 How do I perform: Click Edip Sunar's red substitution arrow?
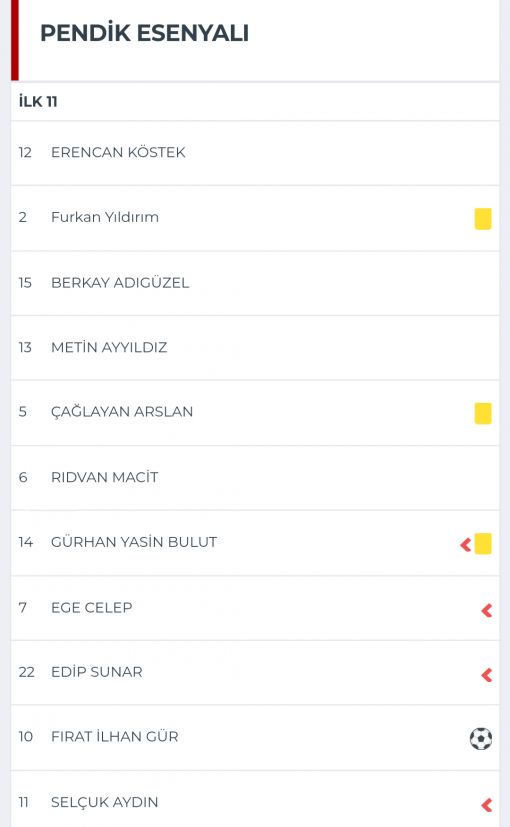click(x=487, y=675)
